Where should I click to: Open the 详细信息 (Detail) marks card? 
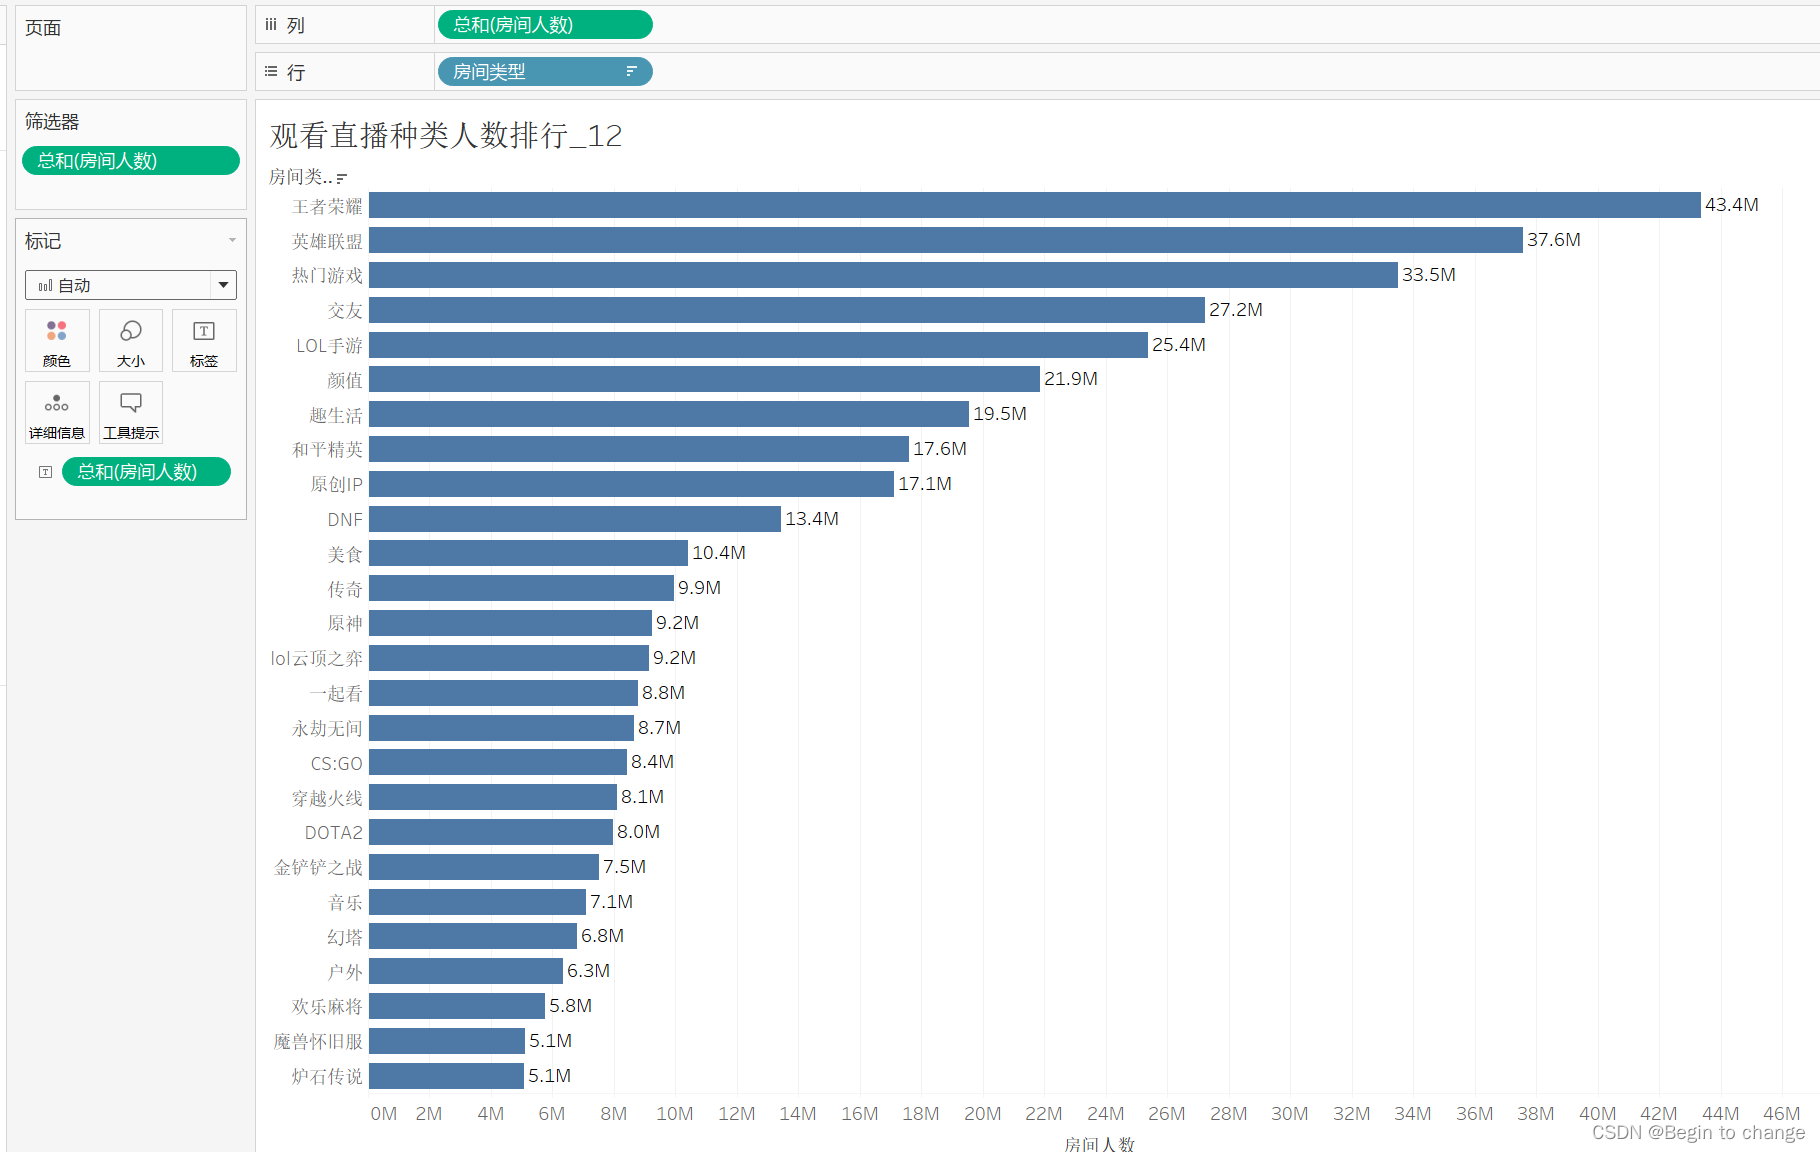coord(57,413)
